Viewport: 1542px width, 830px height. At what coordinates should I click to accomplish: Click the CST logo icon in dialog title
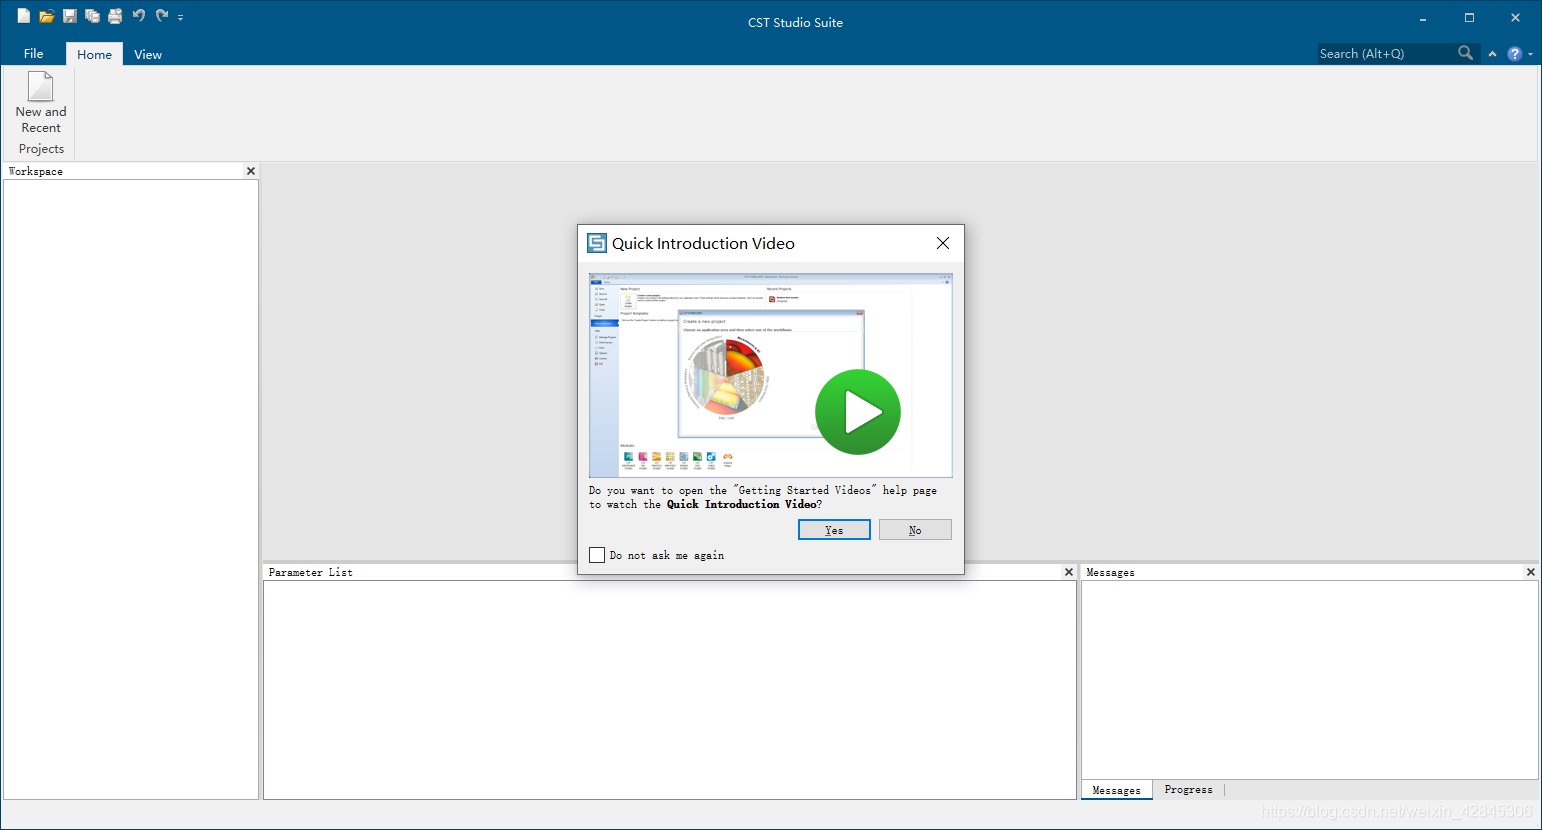(597, 243)
